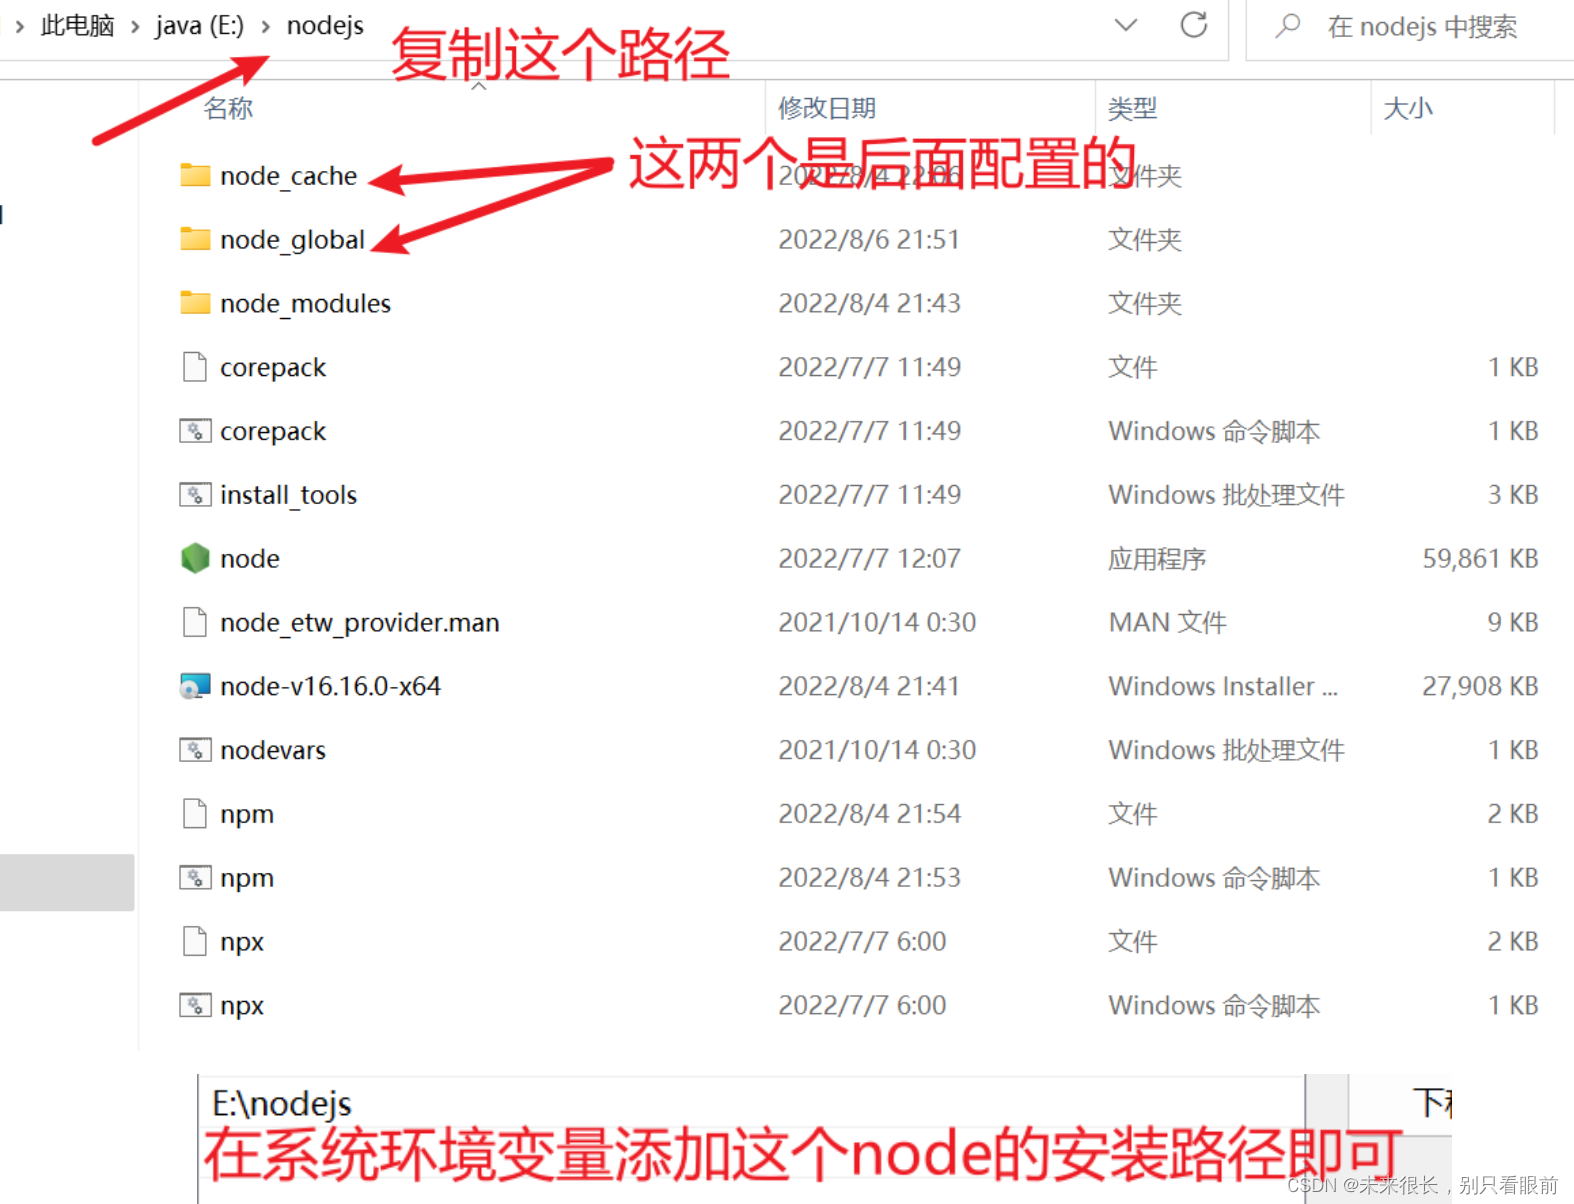The height and width of the screenshot is (1204, 1574).
Task: Click the 2022/8/6 21:51 date cell
Action: click(869, 239)
